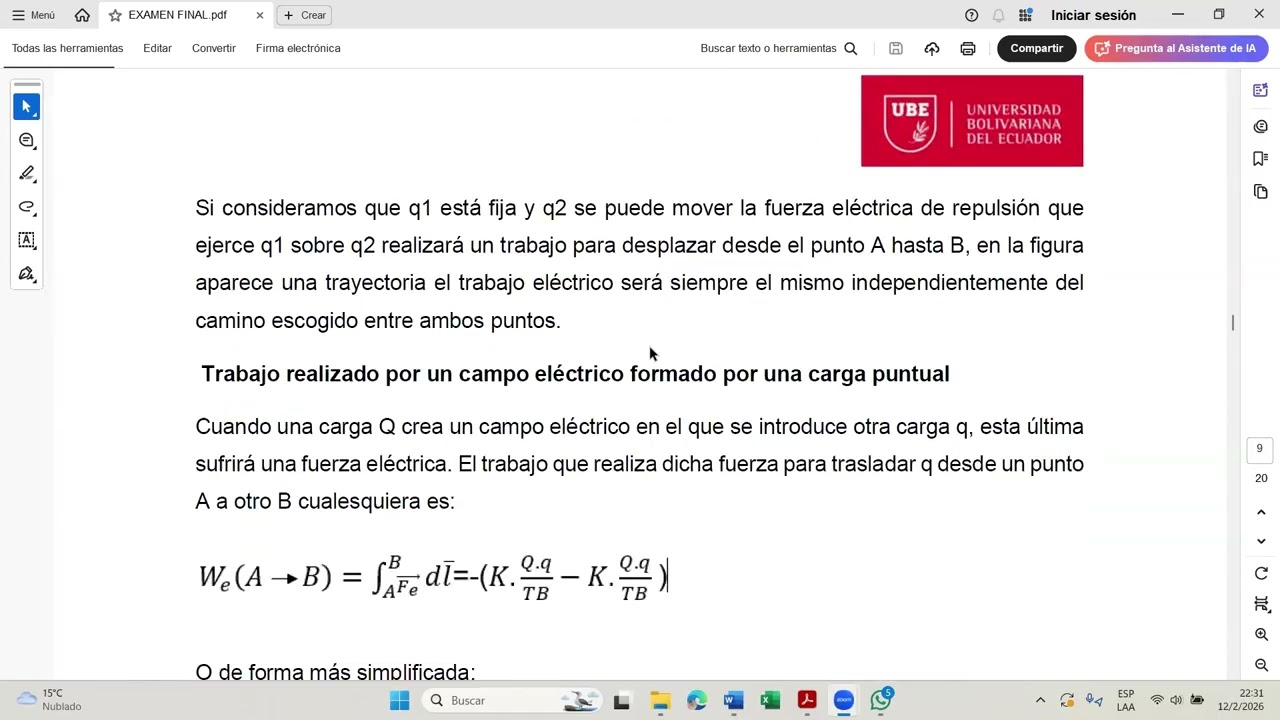Screen dimensions: 1280x720
Task: Click the Crear new tab button
Action: click(304, 15)
